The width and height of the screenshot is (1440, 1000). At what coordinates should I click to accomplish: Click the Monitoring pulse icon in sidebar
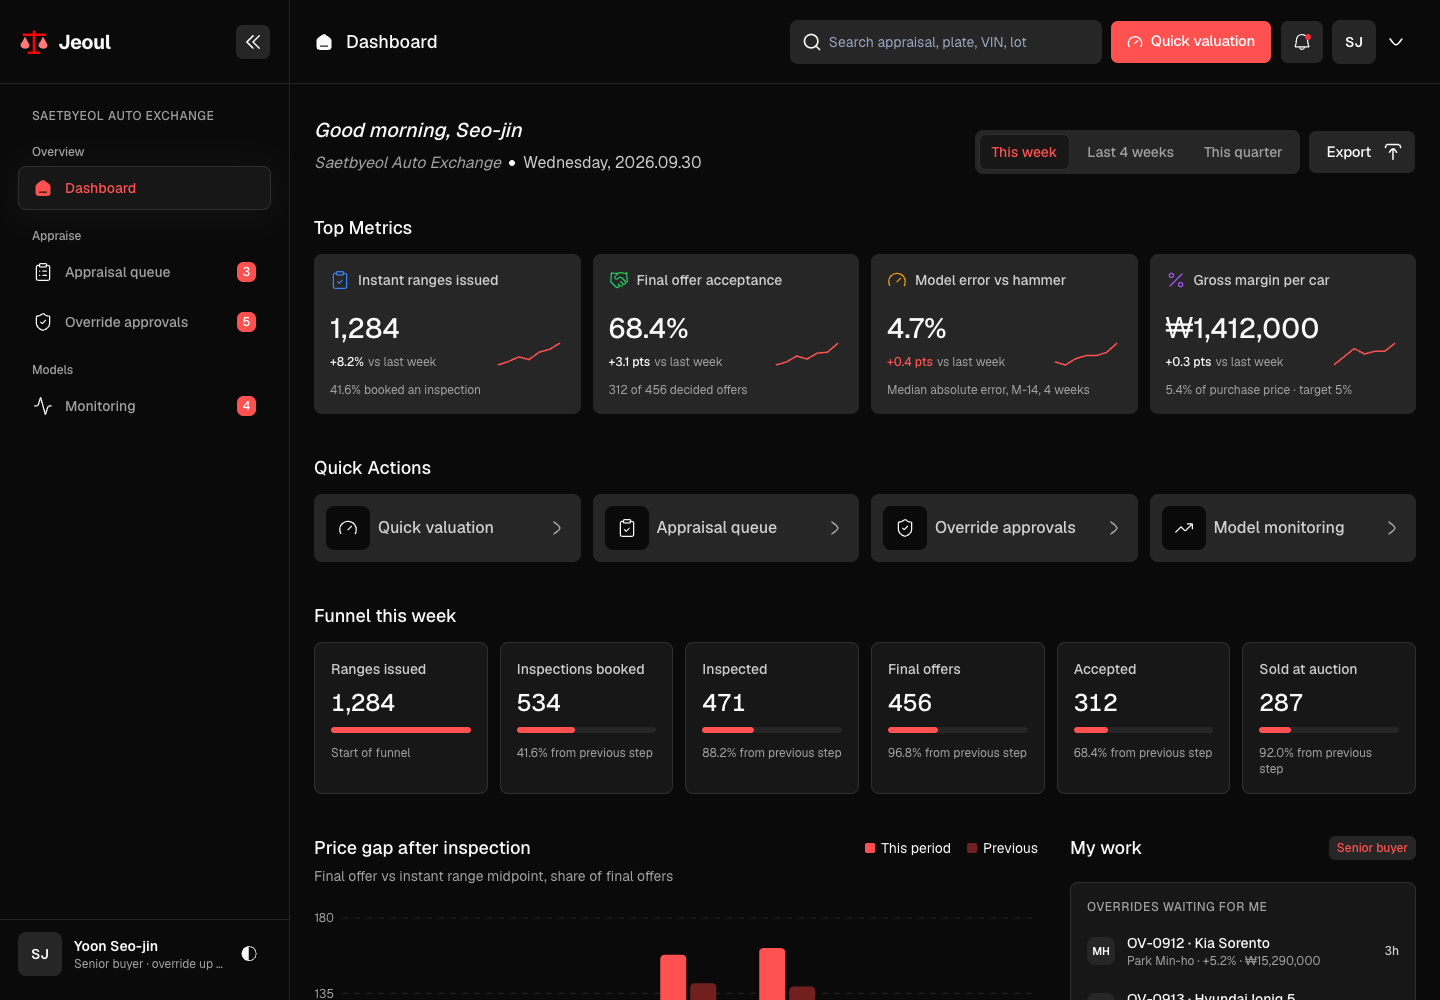click(x=43, y=406)
